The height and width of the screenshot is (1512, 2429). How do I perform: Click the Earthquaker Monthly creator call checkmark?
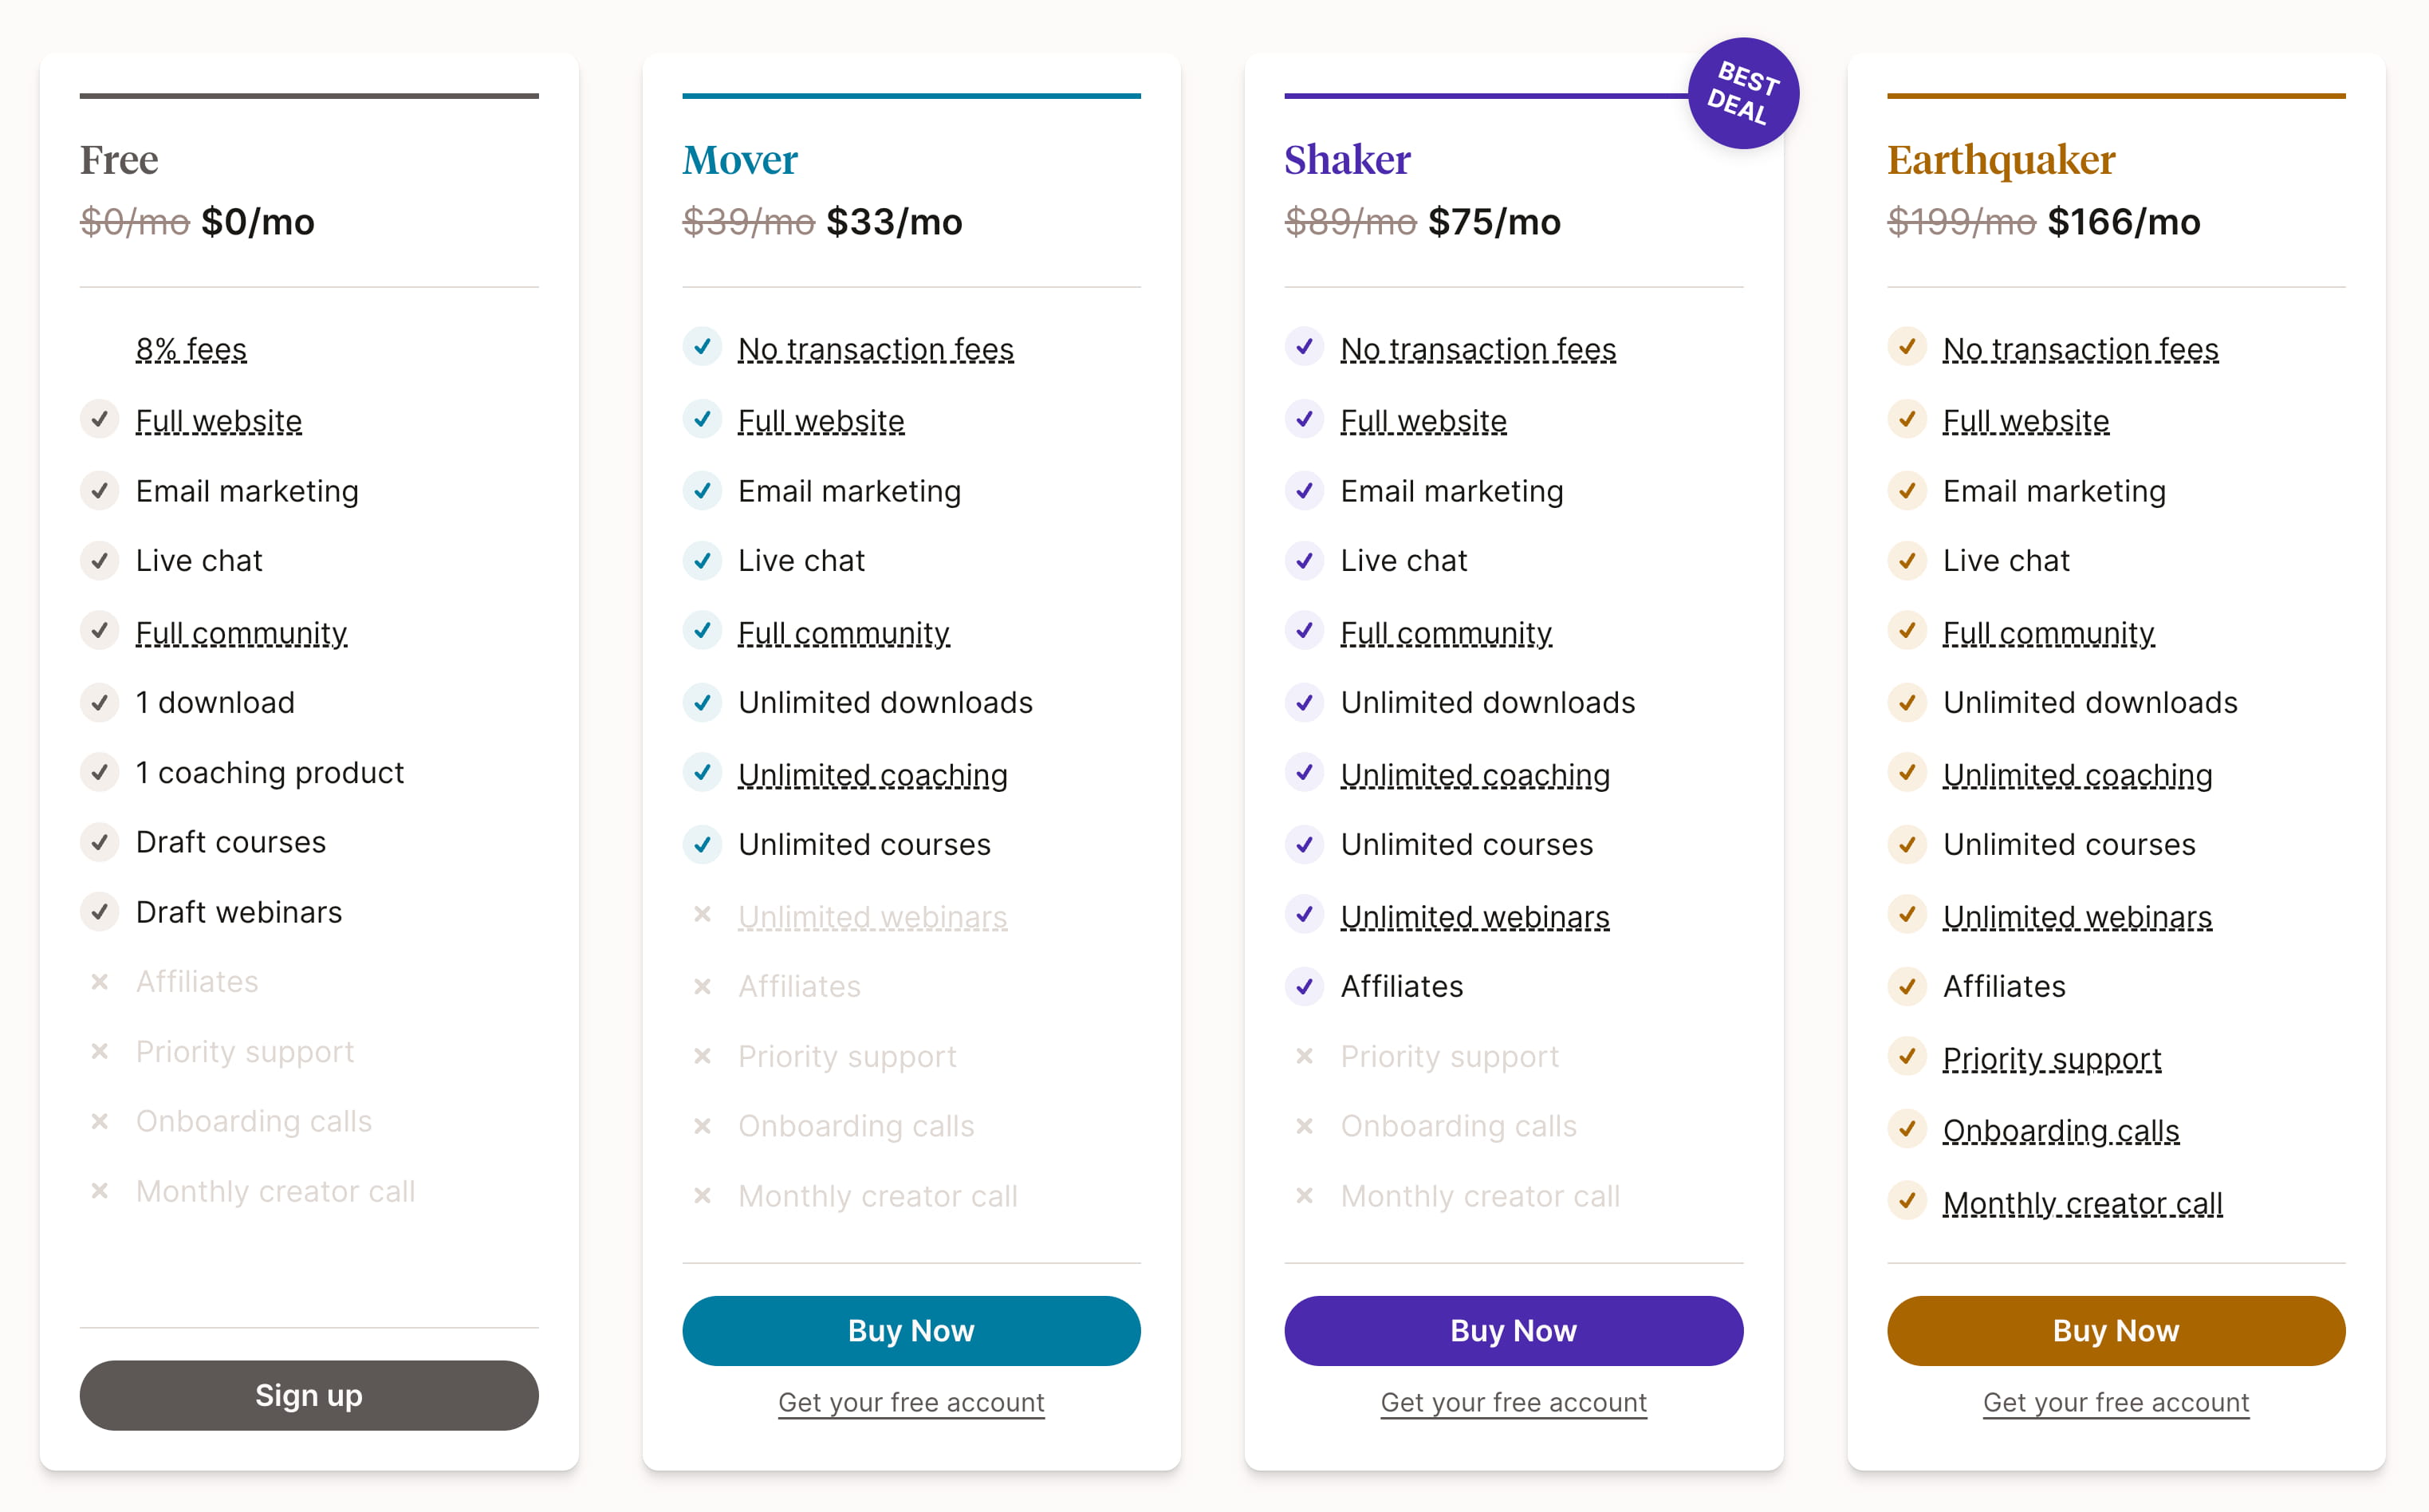pos(1906,1200)
